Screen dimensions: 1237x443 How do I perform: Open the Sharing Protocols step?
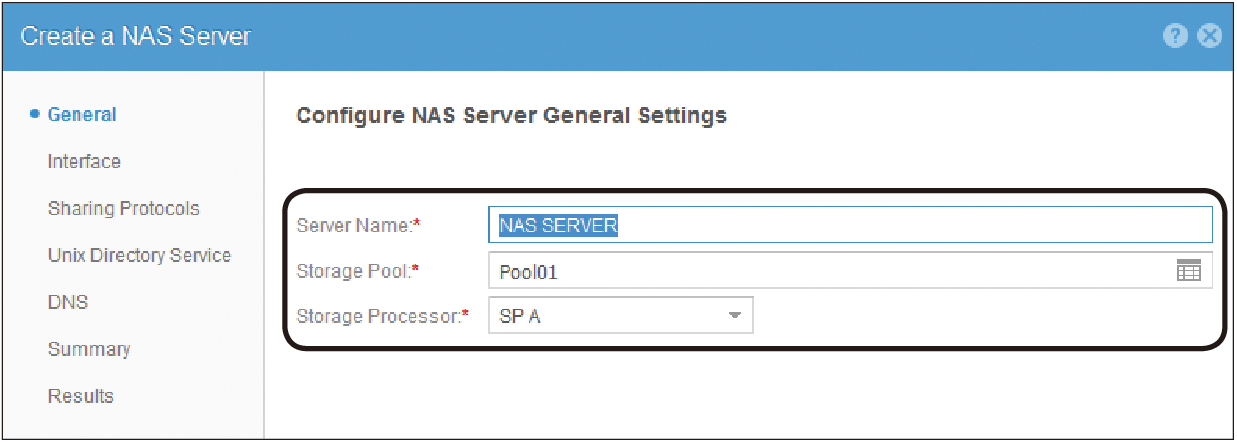123,209
